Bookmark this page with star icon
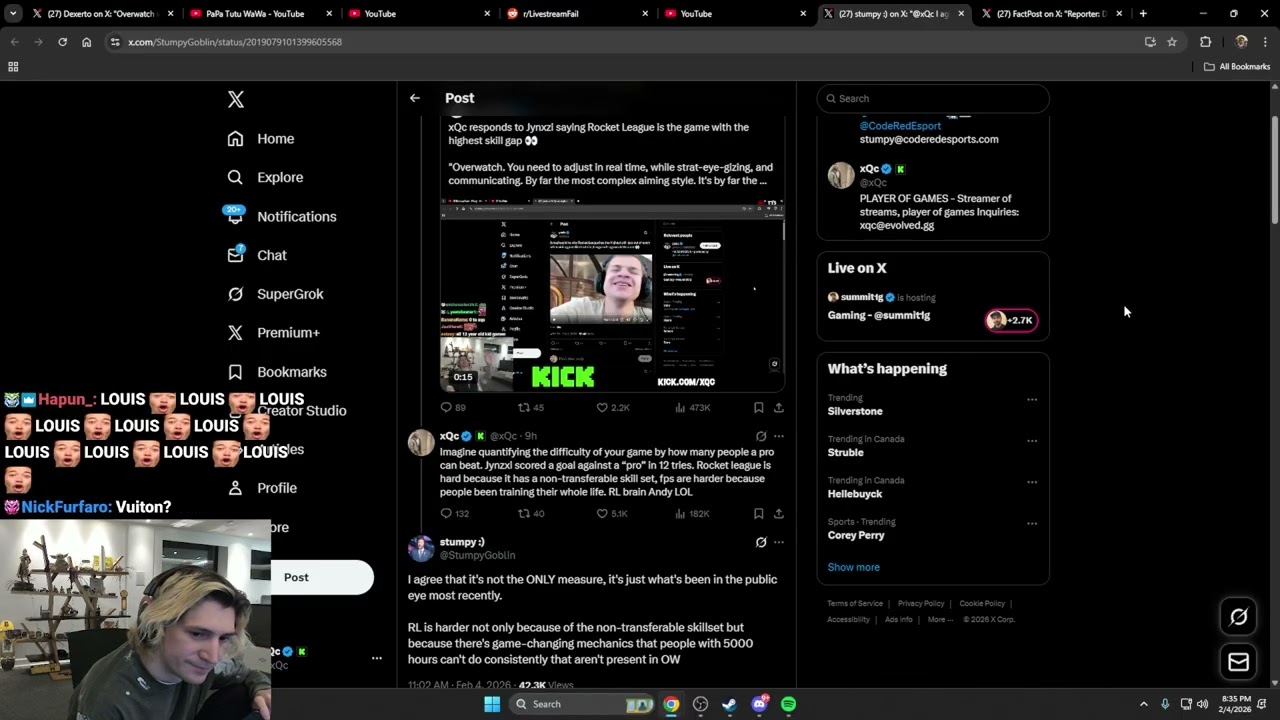 (x=1172, y=42)
